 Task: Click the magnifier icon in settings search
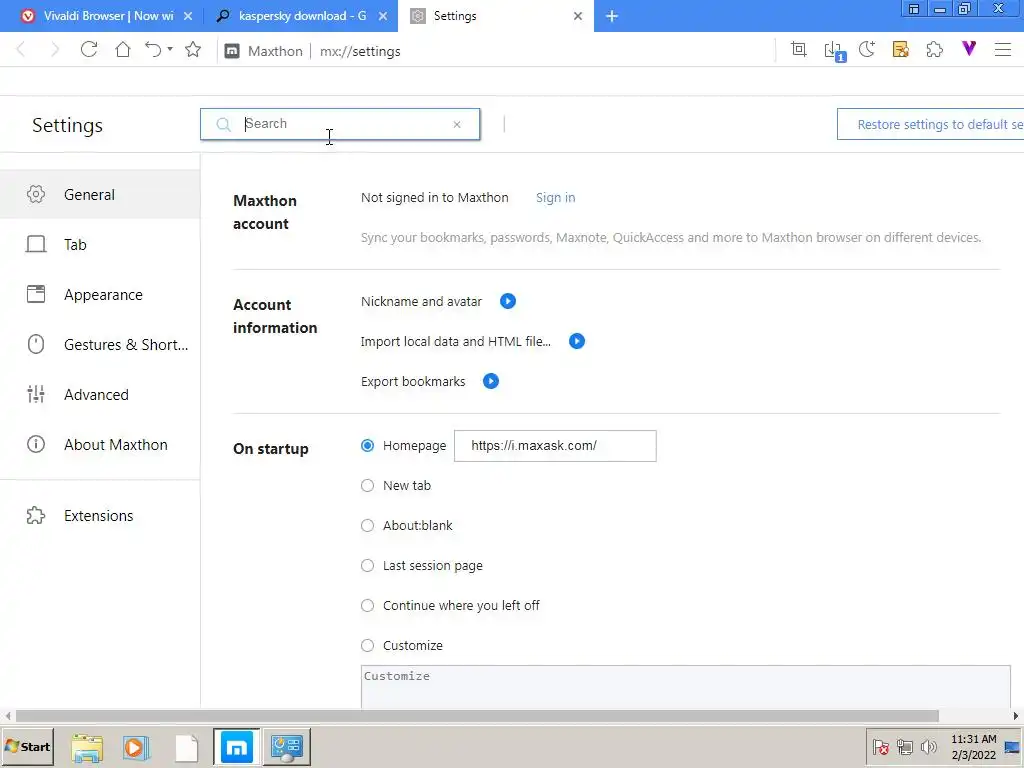click(x=223, y=124)
